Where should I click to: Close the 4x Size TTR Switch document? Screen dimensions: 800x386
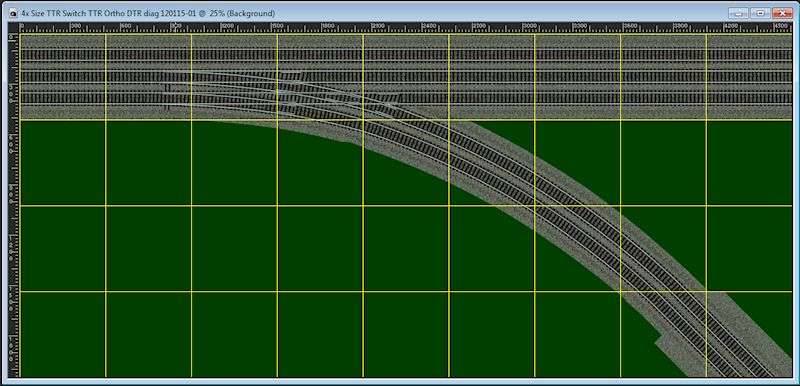(782, 13)
